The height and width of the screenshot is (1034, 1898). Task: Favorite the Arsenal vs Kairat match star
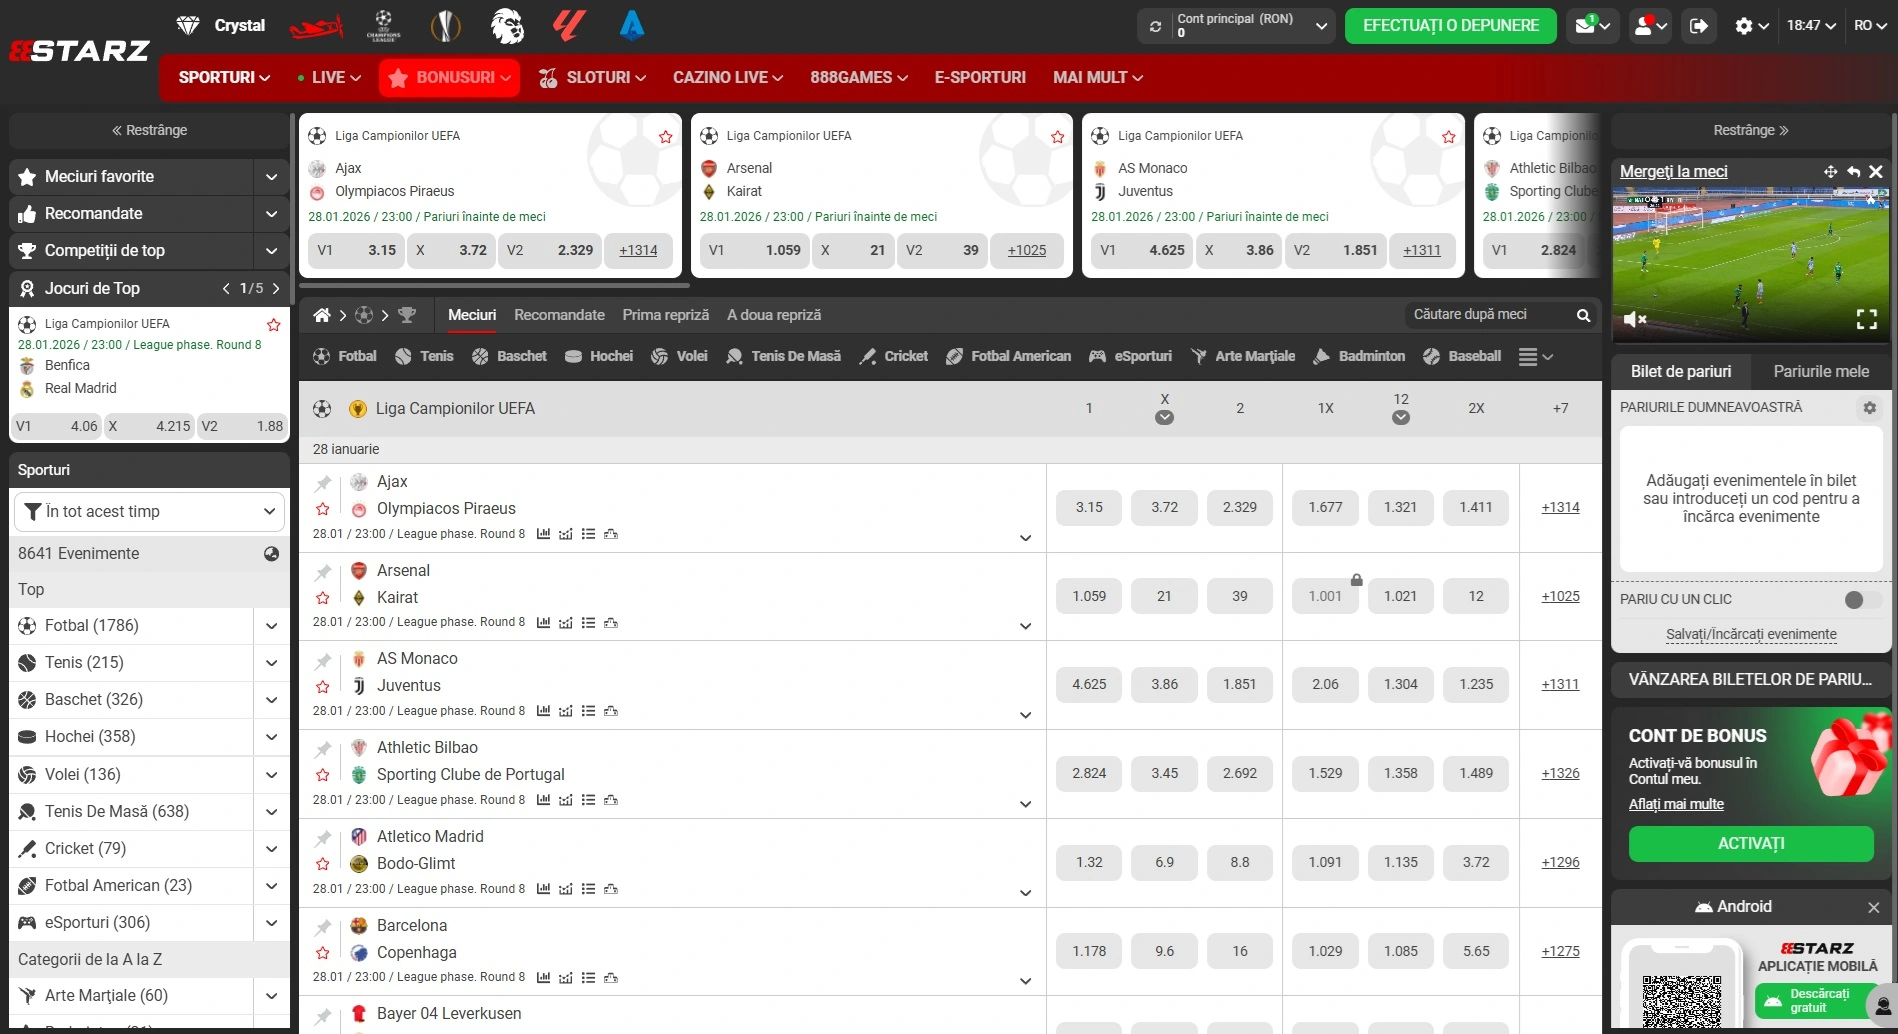pos(322,598)
